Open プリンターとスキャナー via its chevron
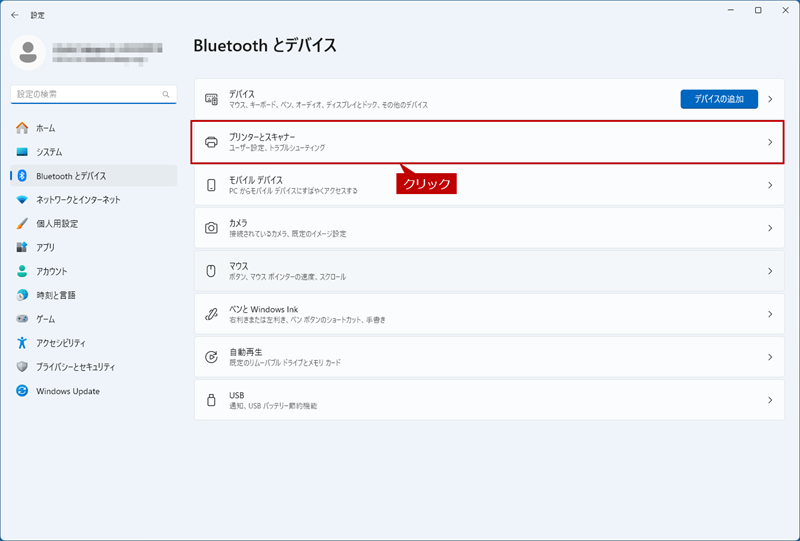This screenshot has height=541, width=800. point(770,142)
